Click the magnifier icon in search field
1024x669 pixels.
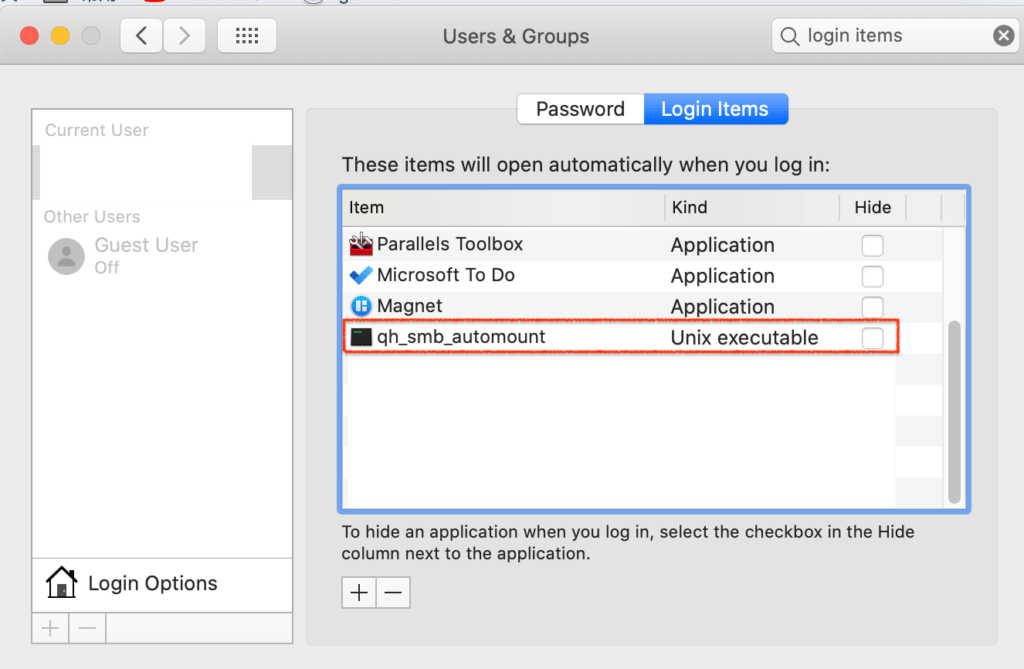click(x=790, y=36)
